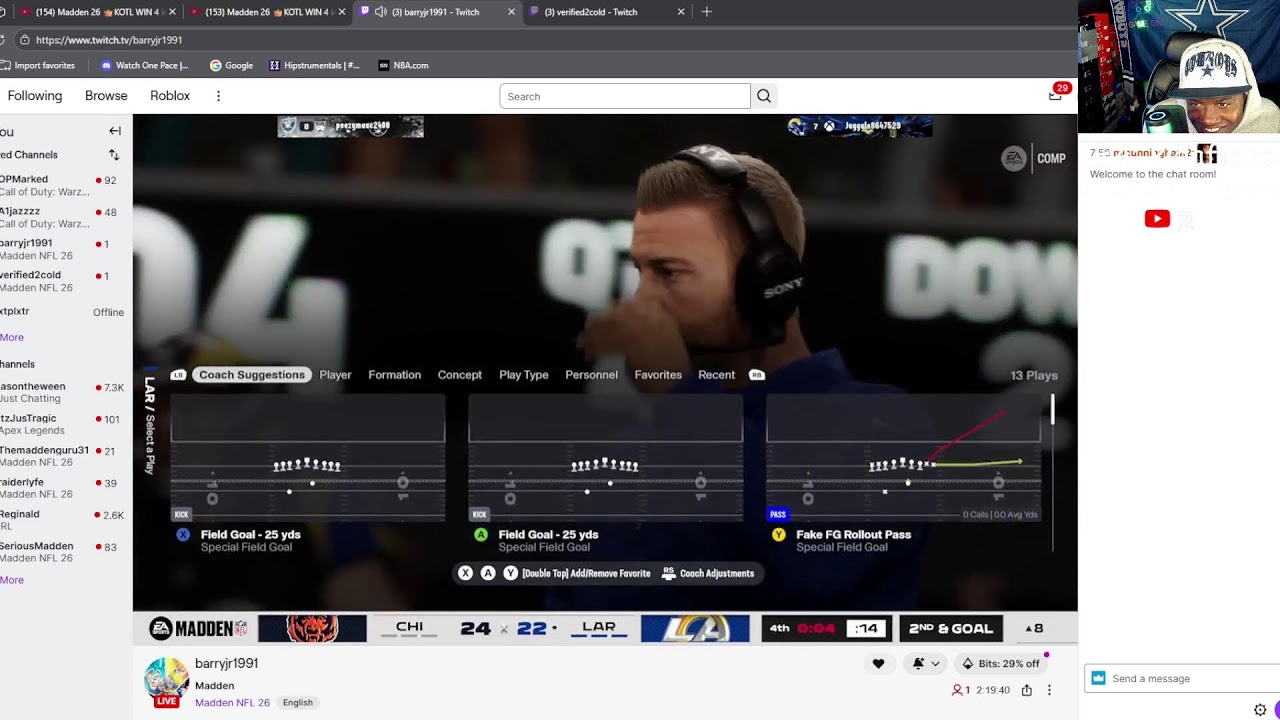Open the Import favorites bookmark
This screenshot has width=1280, height=720.
point(38,65)
